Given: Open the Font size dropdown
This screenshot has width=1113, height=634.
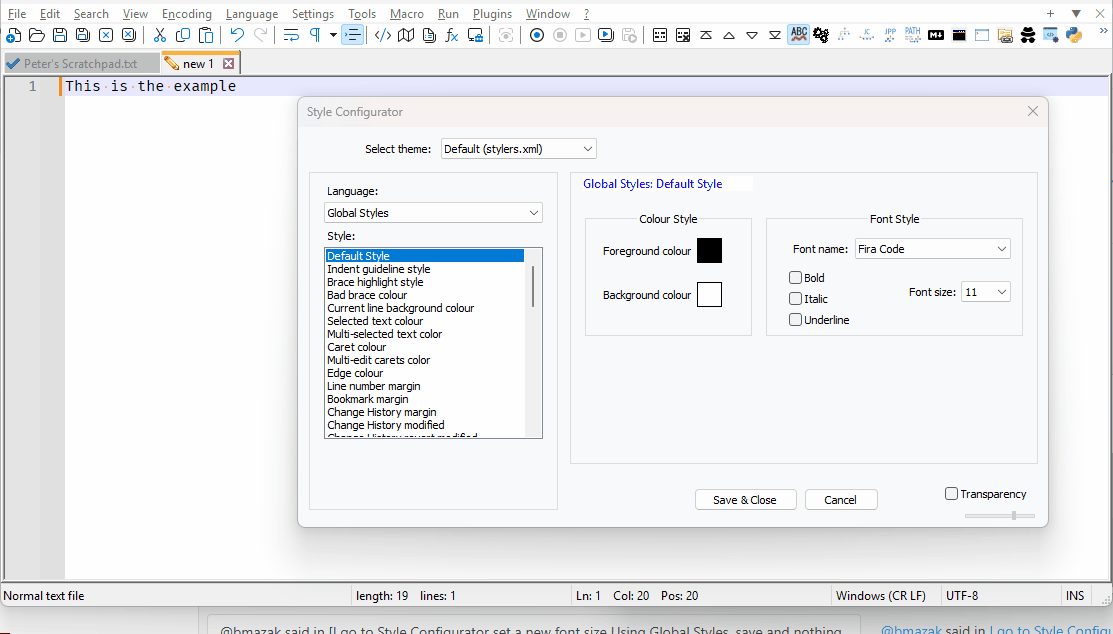Looking at the screenshot, I should pyautogui.click(x=985, y=292).
